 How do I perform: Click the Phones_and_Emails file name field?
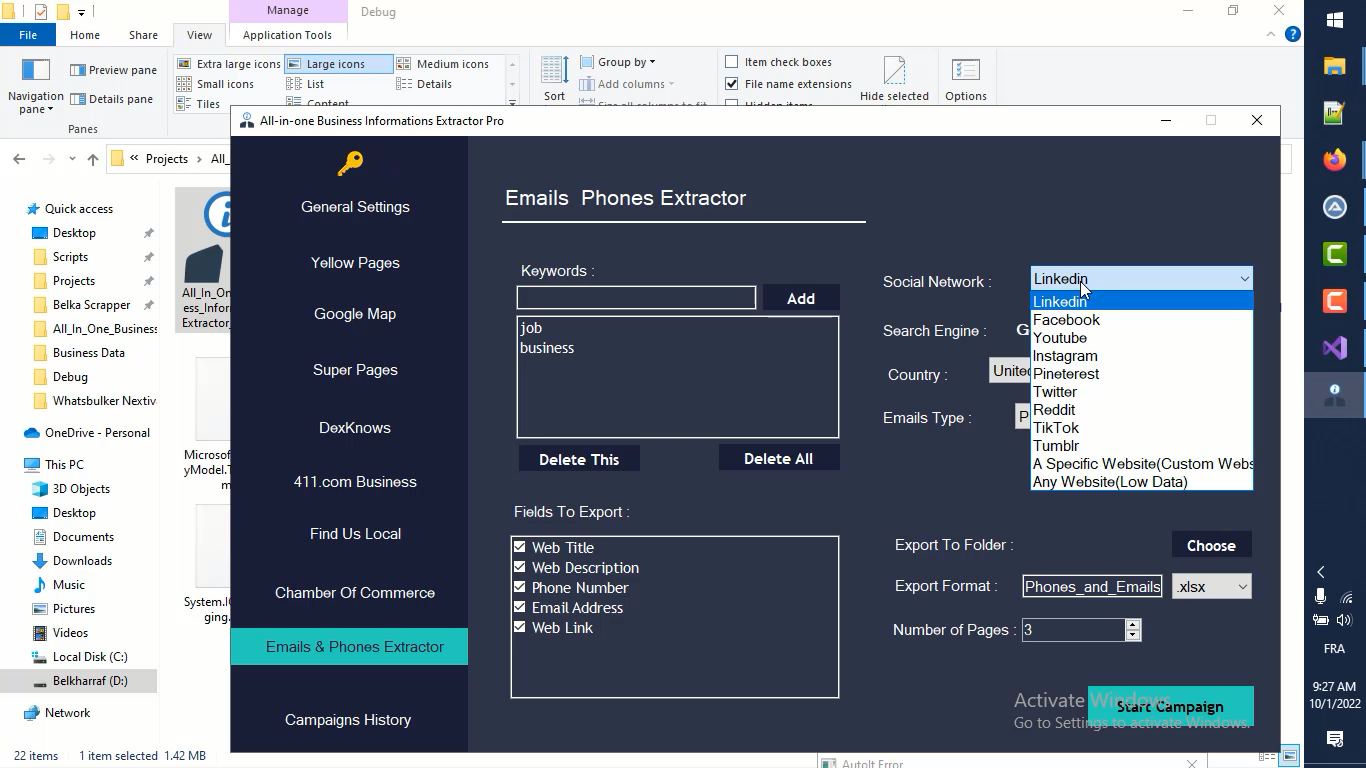1092,587
